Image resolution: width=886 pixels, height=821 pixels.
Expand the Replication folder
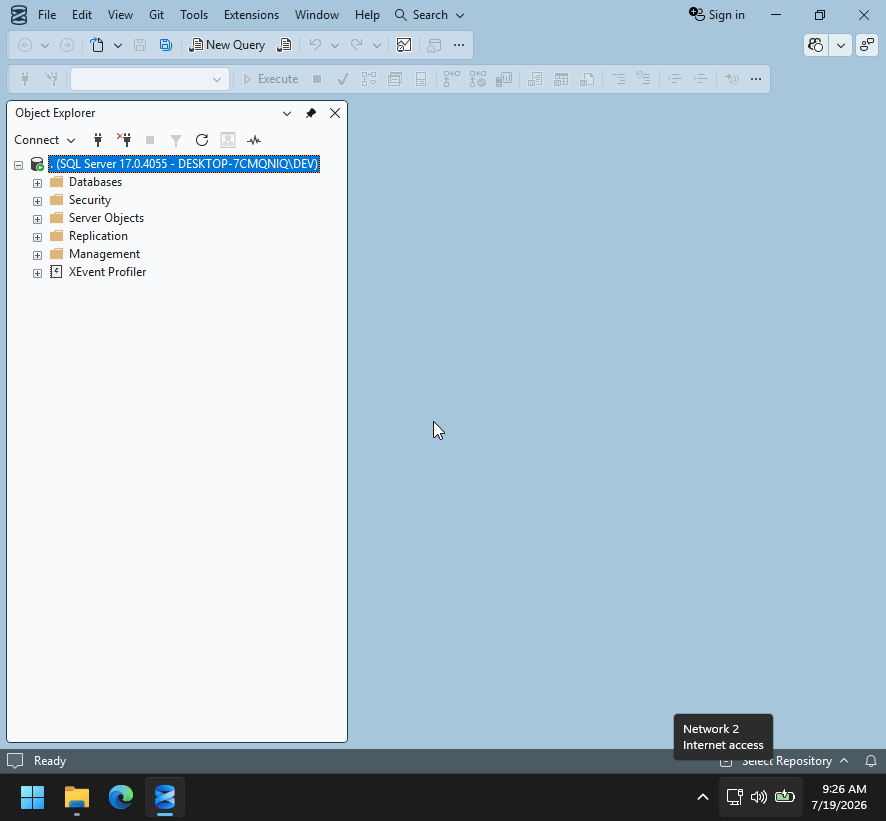coord(37,237)
